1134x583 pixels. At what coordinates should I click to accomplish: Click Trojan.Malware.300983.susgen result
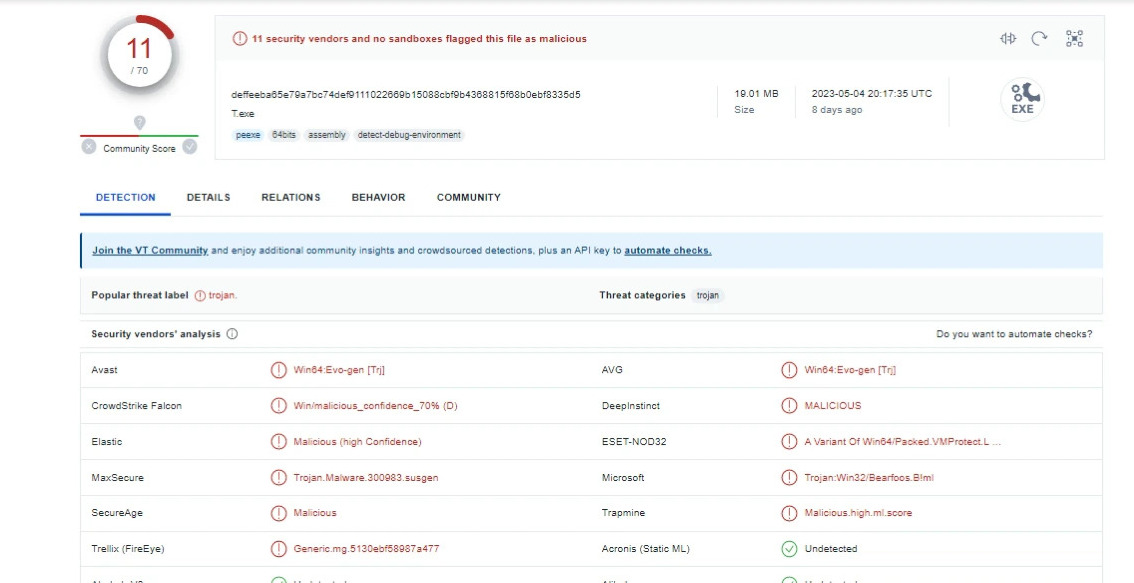366,477
